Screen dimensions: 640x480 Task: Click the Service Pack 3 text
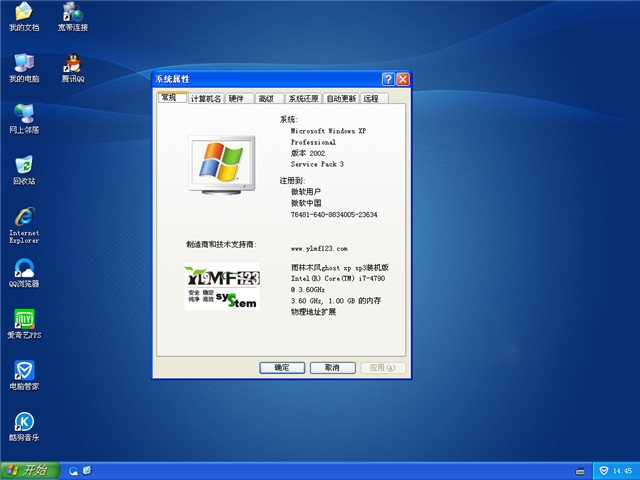tap(317, 164)
